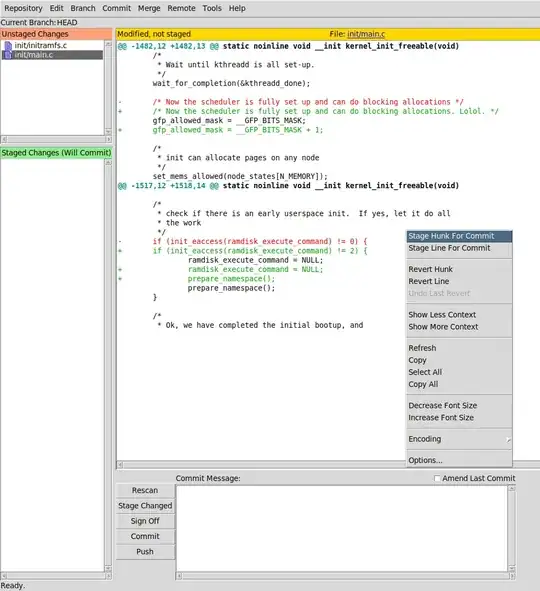Click the Stage Changed button
Screen dimensions: 540x591
[x=145, y=506]
